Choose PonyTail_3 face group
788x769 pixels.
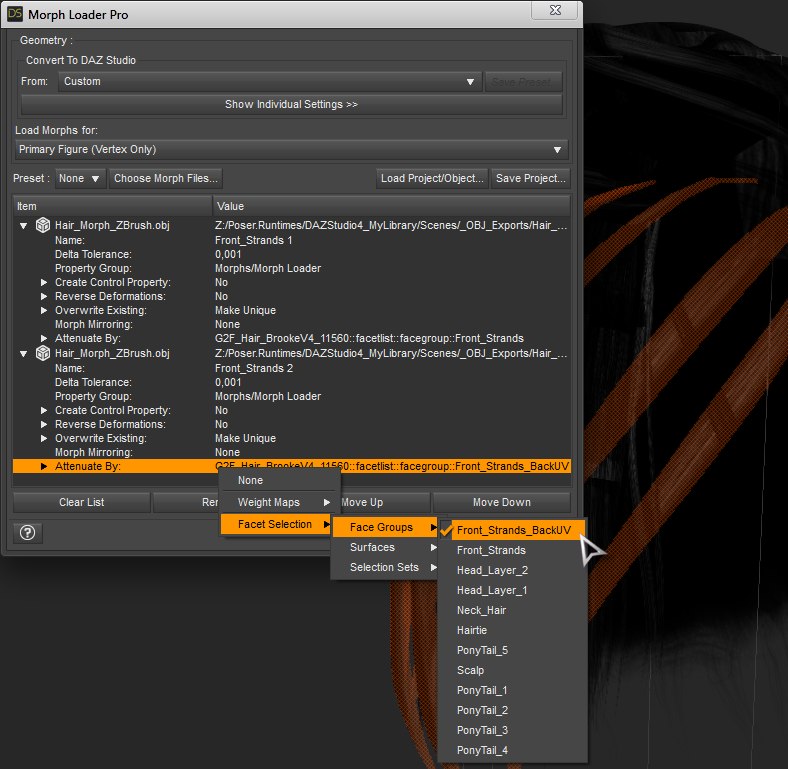pos(513,730)
